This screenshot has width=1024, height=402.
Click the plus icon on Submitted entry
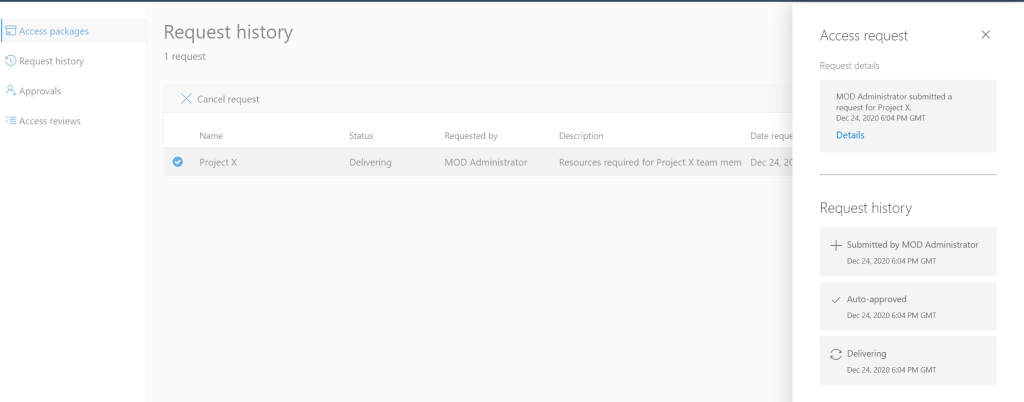coord(836,245)
